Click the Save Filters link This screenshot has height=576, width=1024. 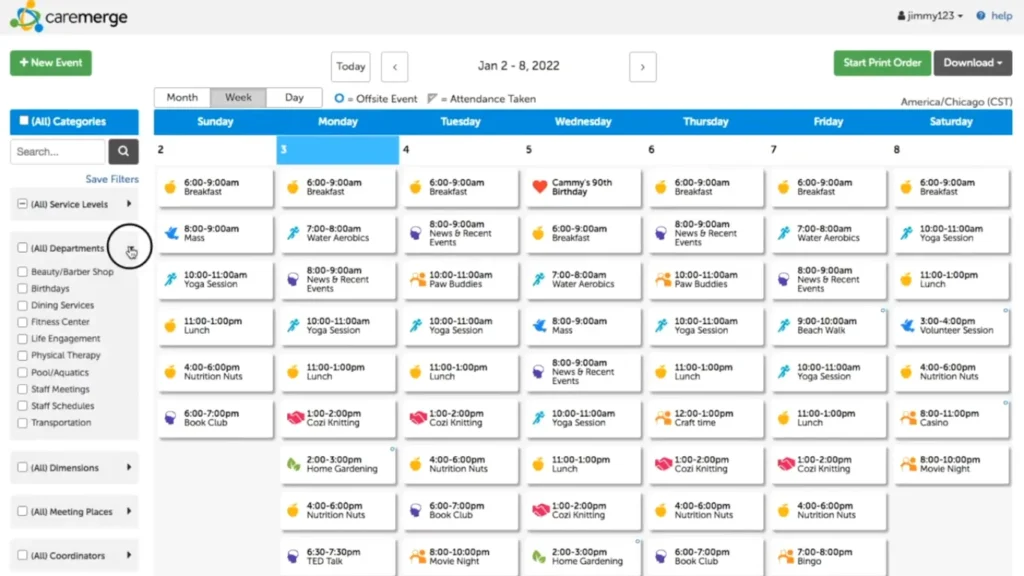[112, 179]
